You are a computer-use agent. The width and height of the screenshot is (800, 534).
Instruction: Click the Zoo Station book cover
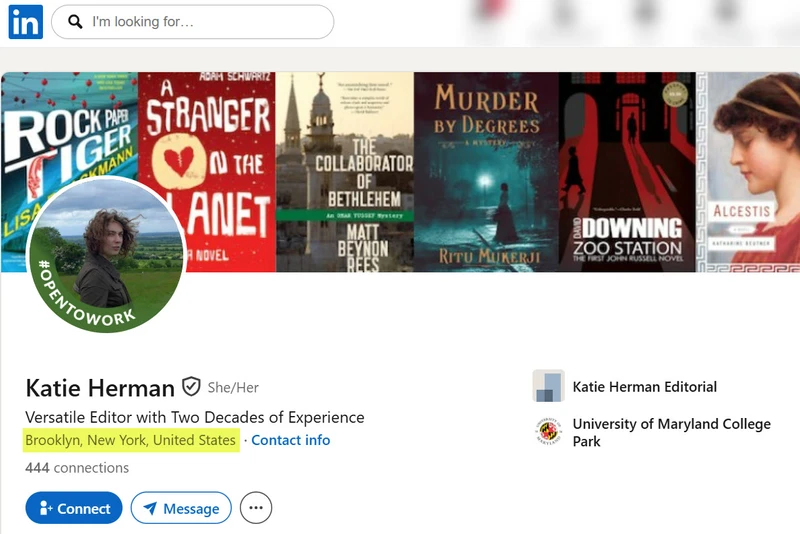tap(627, 172)
